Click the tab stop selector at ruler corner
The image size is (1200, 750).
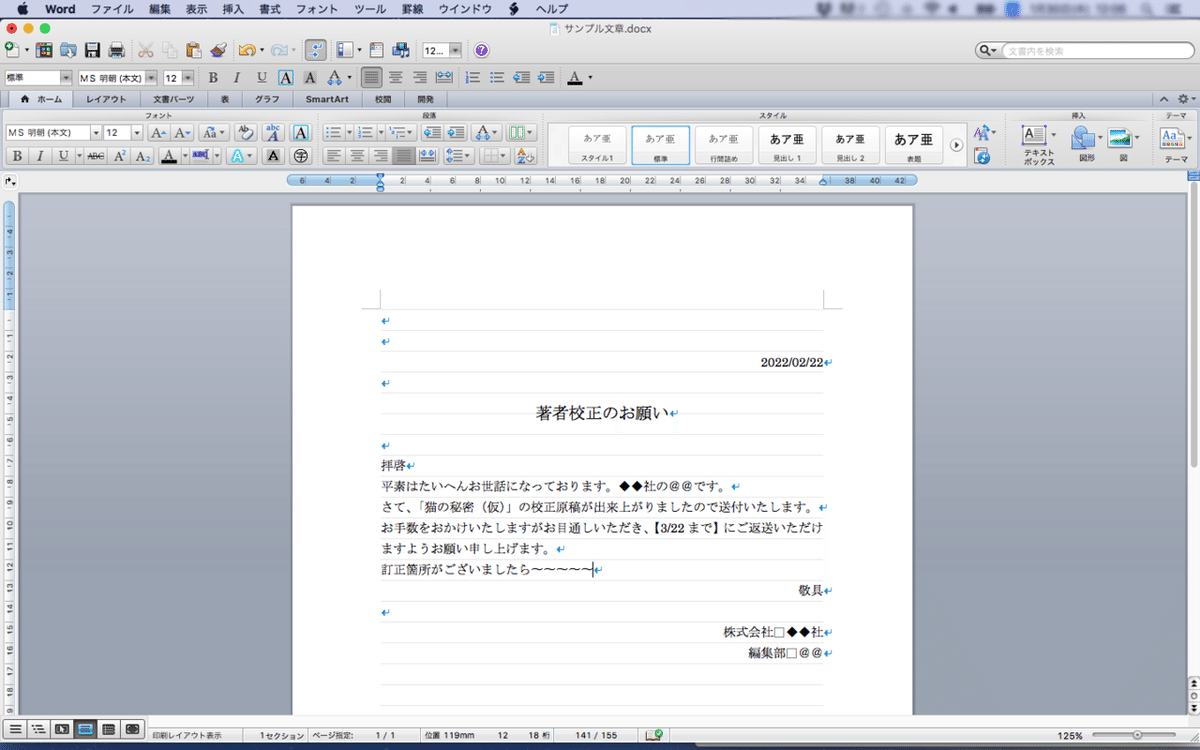[10, 181]
